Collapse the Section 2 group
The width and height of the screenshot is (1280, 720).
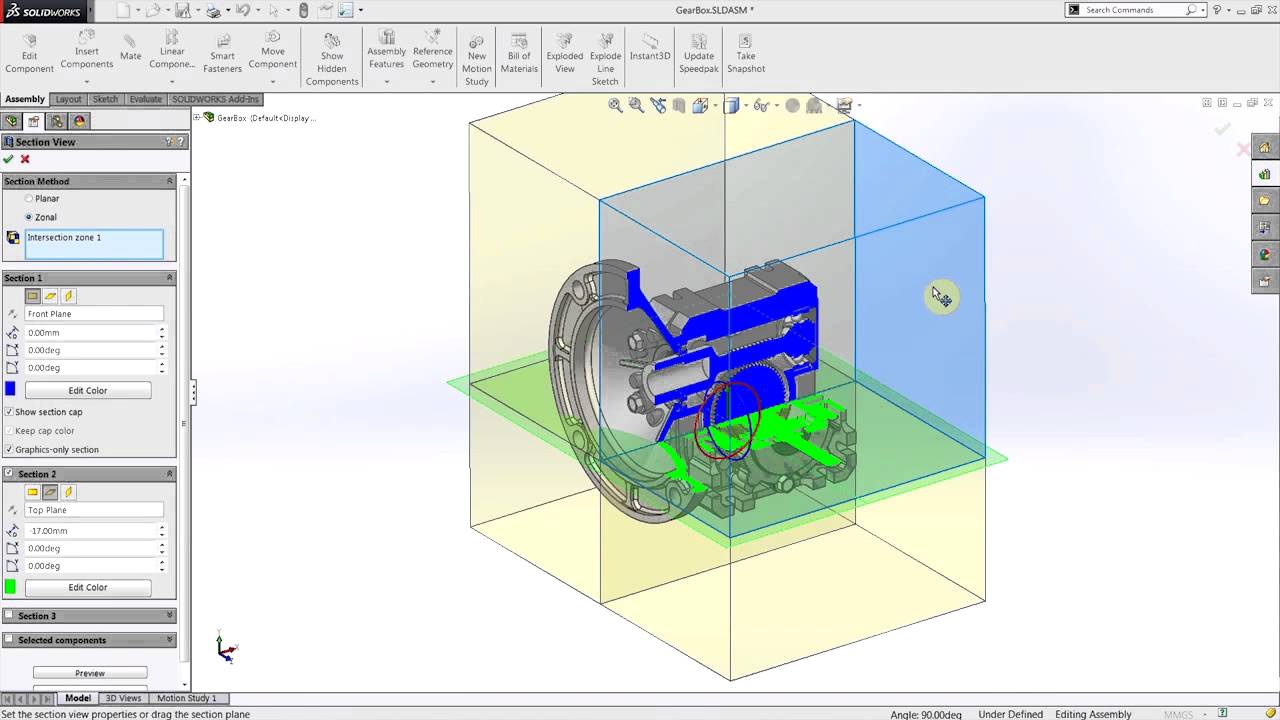[169, 474]
